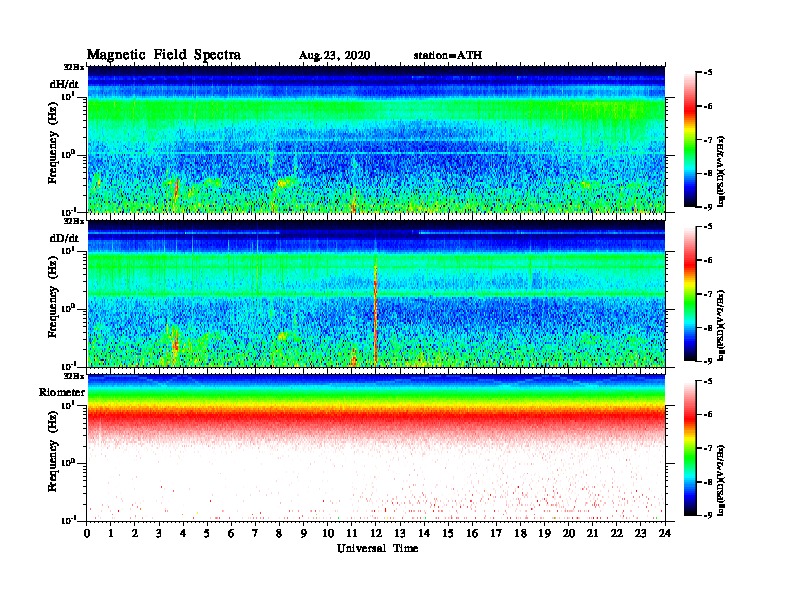This screenshot has width=792, height=612.
Task: Click the "32Hz" label atop dH/dt panel
Action: point(73,67)
